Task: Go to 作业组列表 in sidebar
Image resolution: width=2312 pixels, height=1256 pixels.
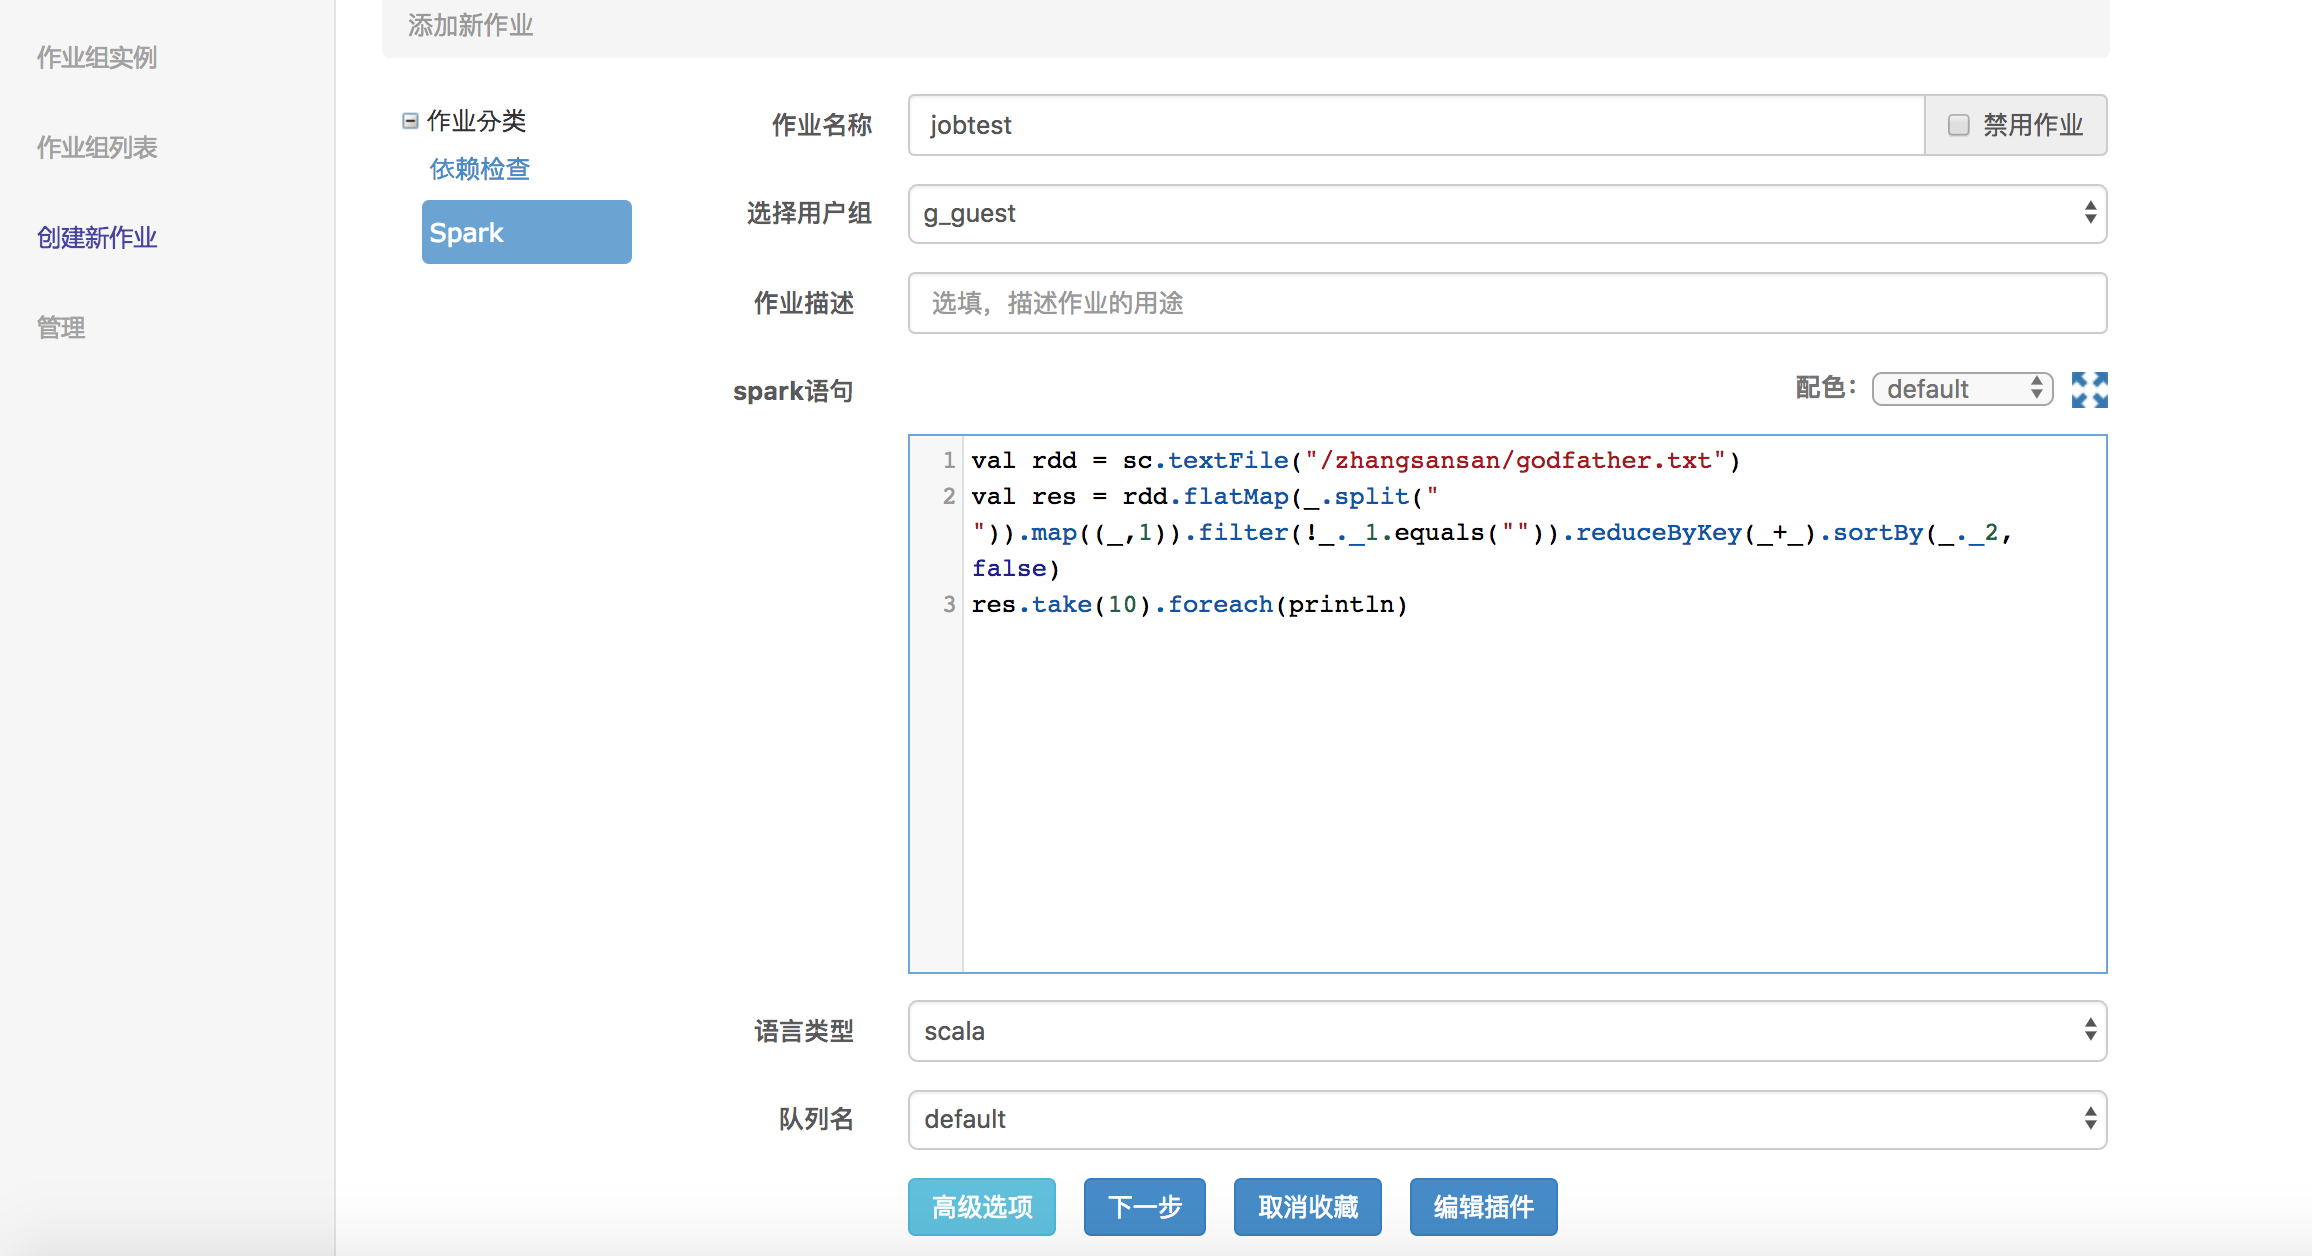Action: [97, 148]
